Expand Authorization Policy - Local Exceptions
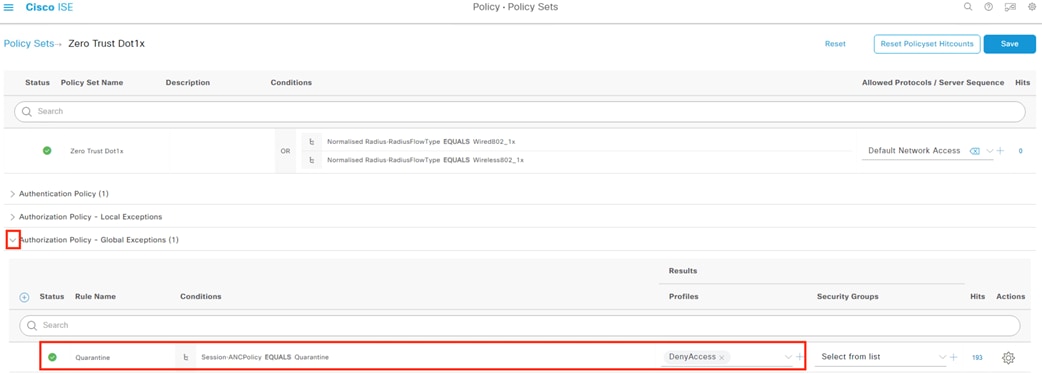Viewport: 1042px width, 374px height. (x=13, y=217)
